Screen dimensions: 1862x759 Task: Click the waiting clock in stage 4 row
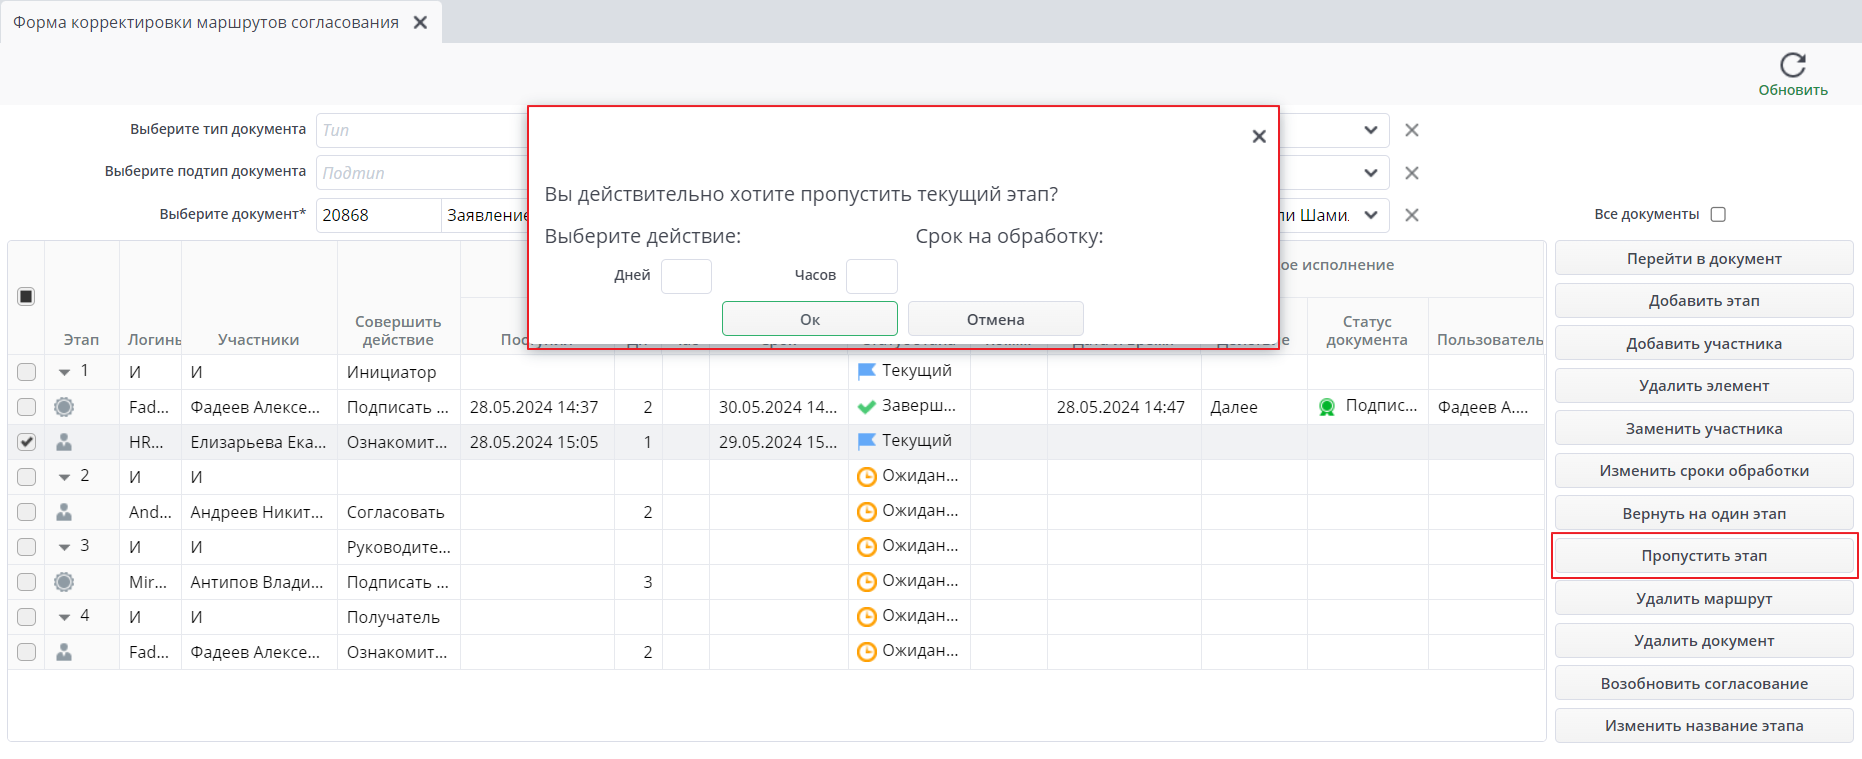point(867,617)
